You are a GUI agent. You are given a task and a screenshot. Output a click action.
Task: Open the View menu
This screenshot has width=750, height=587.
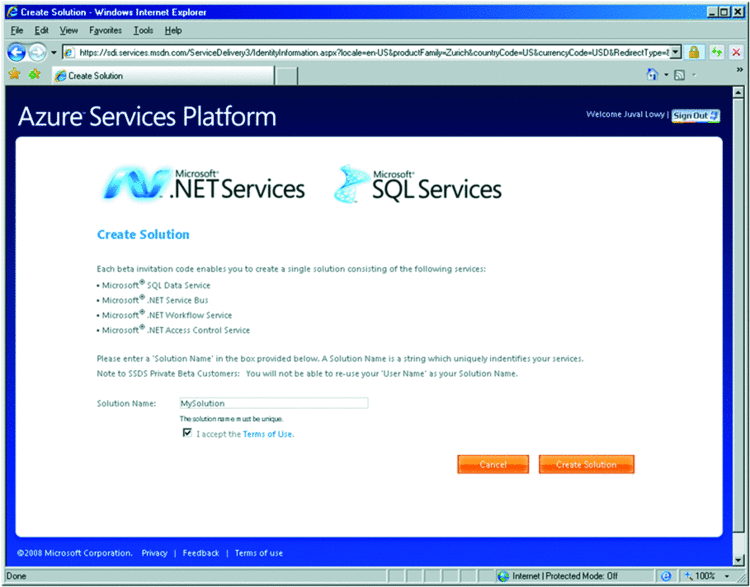coord(68,31)
